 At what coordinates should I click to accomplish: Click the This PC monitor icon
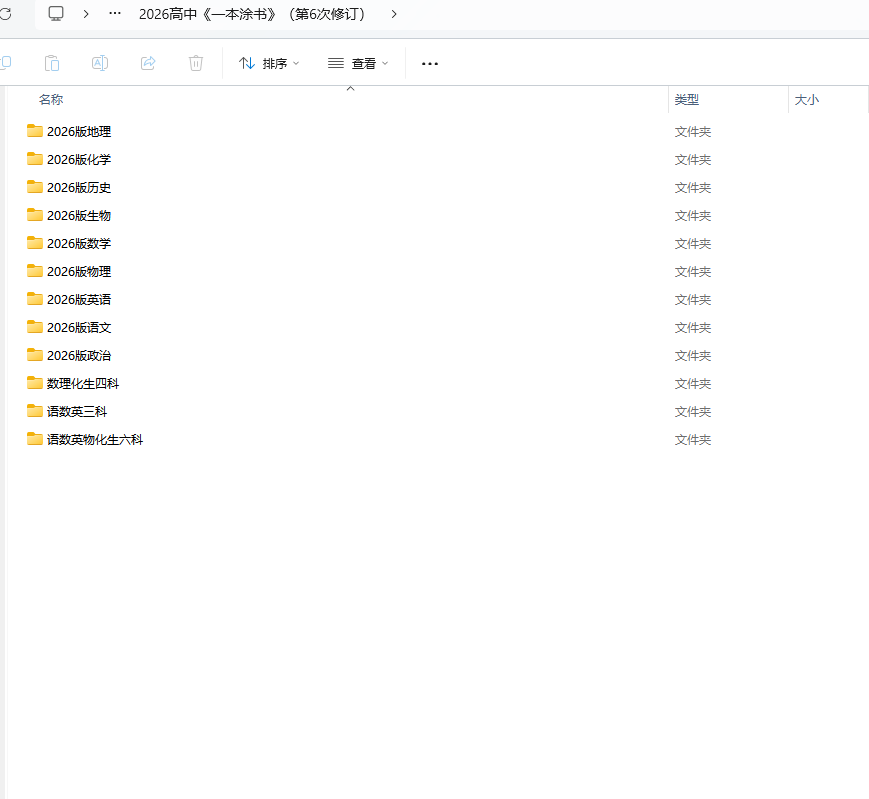pyautogui.click(x=56, y=13)
